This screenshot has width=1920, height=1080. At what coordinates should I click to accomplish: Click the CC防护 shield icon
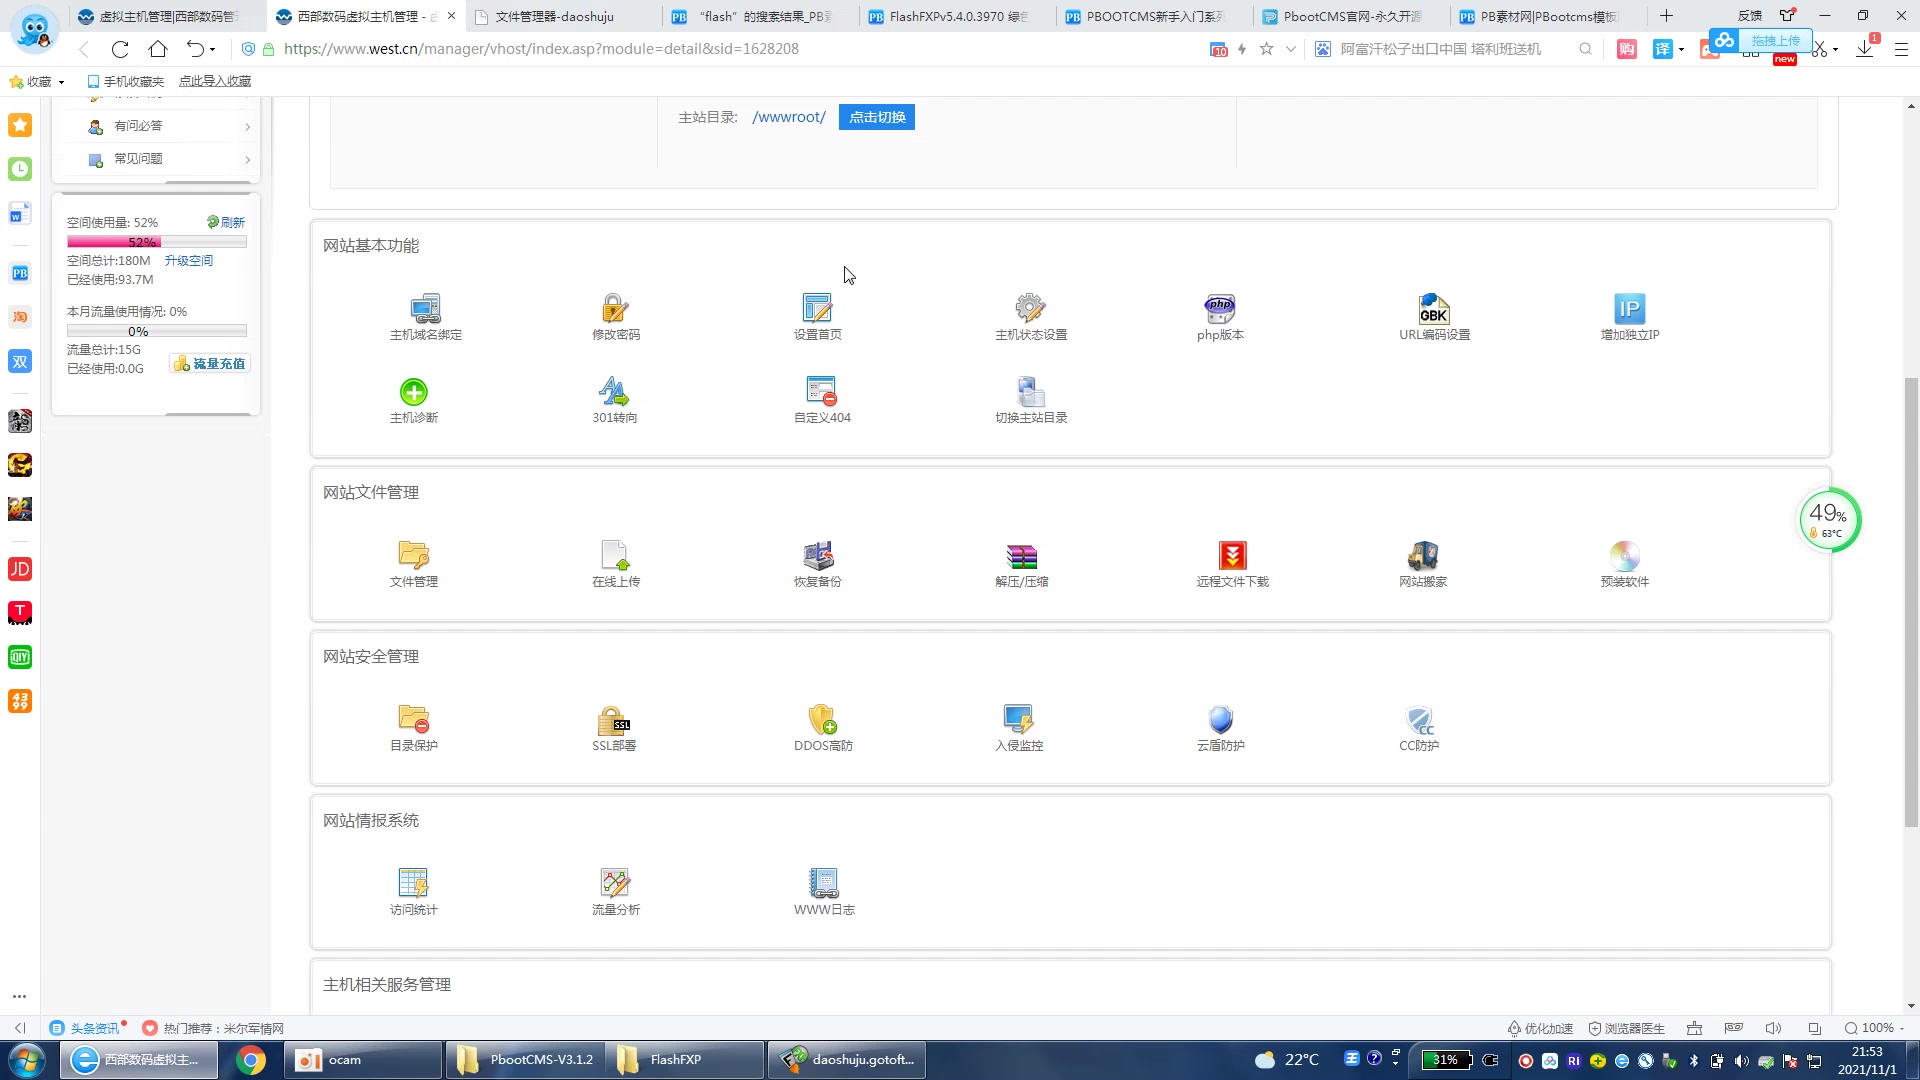coord(1419,720)
